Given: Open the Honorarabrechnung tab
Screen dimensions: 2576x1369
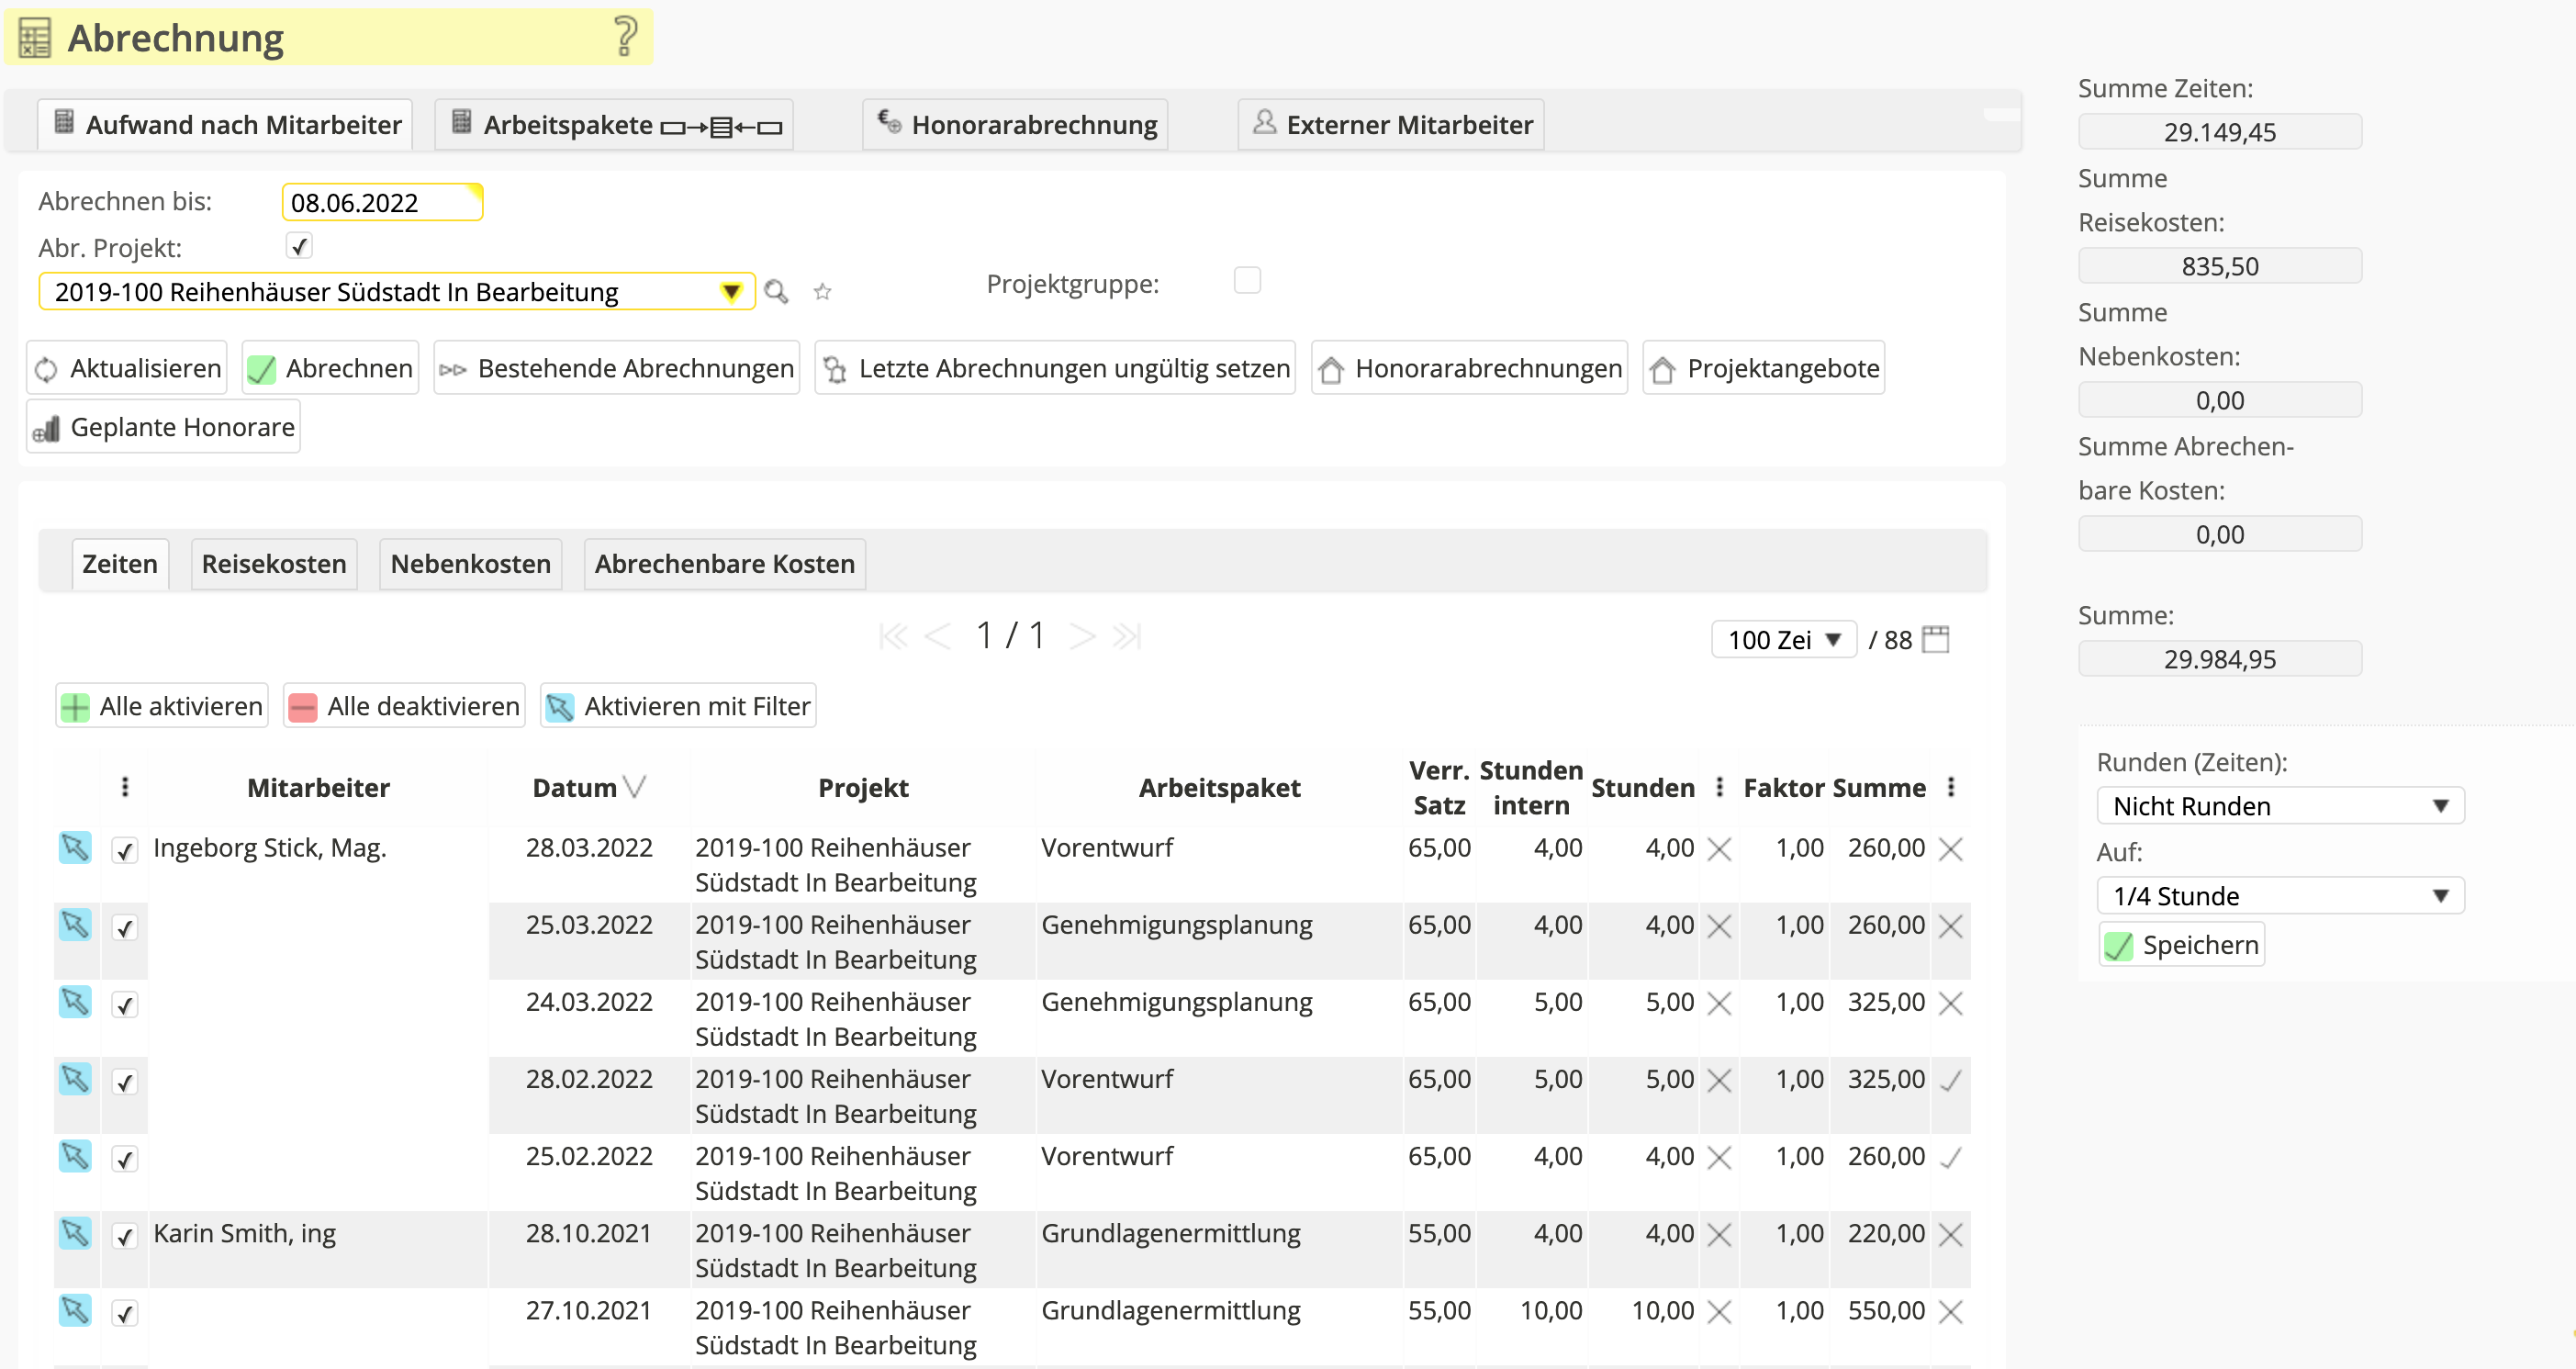Looking at the screenshot, I should coord(1017,125).
